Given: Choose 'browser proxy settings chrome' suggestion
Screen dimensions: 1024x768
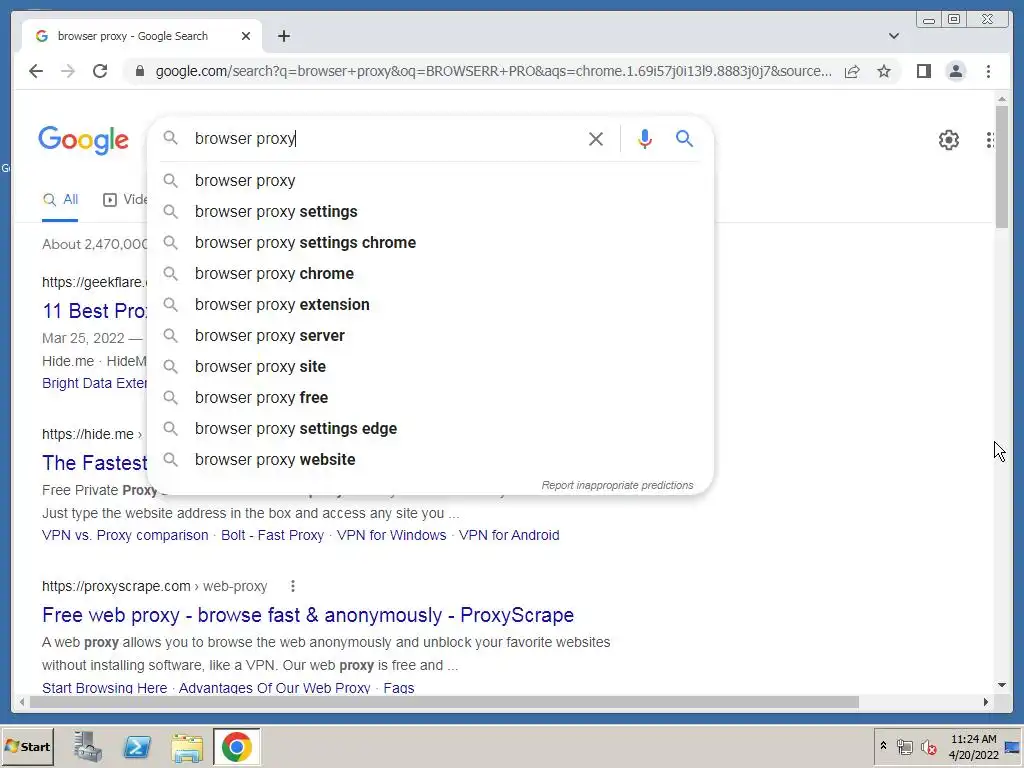Looking at the screenshot, I should pos(431,242).
